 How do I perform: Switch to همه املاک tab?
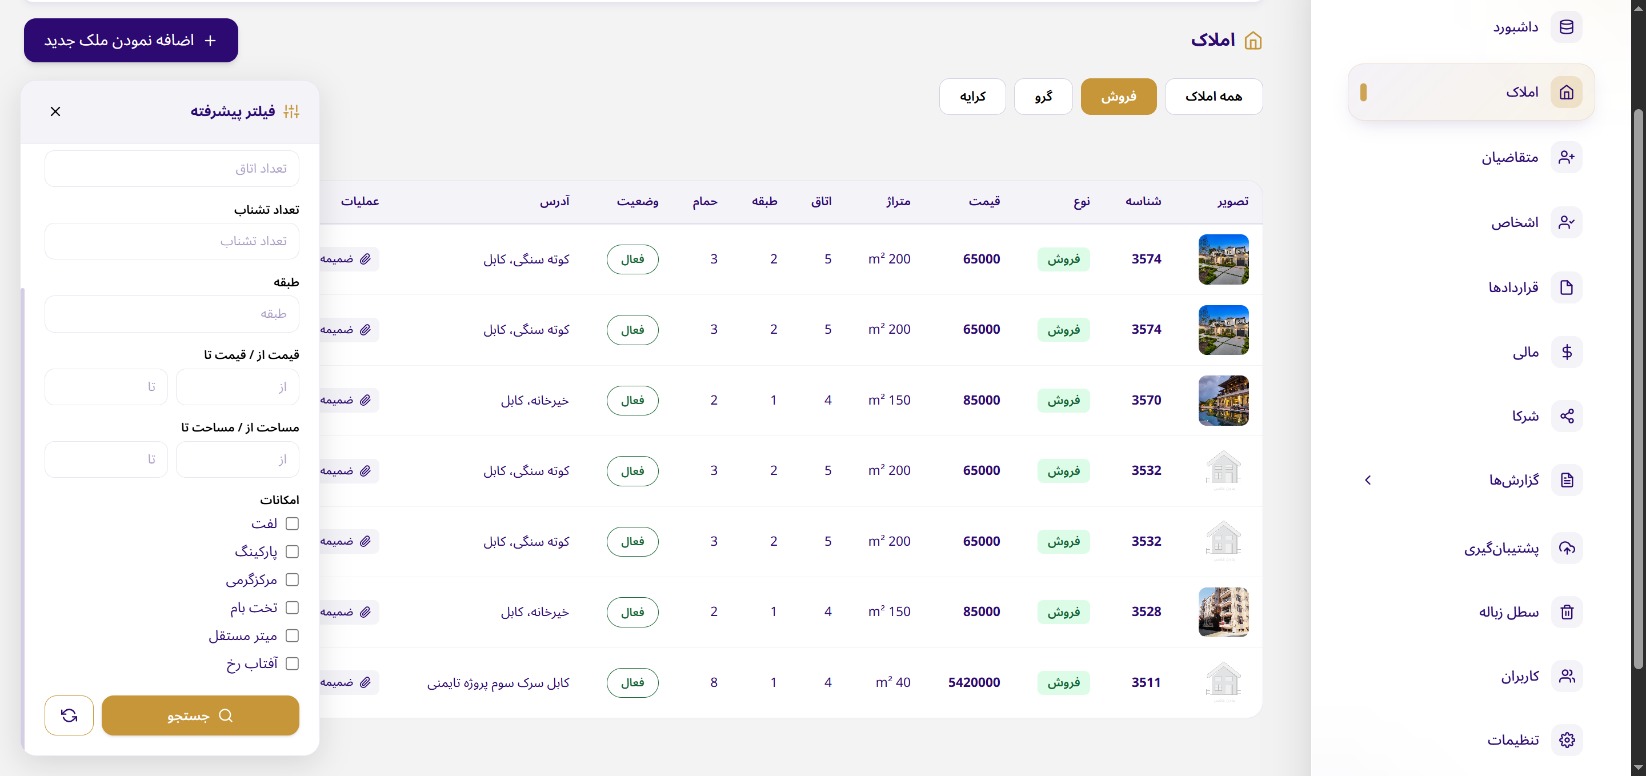tap(1213, 96)
